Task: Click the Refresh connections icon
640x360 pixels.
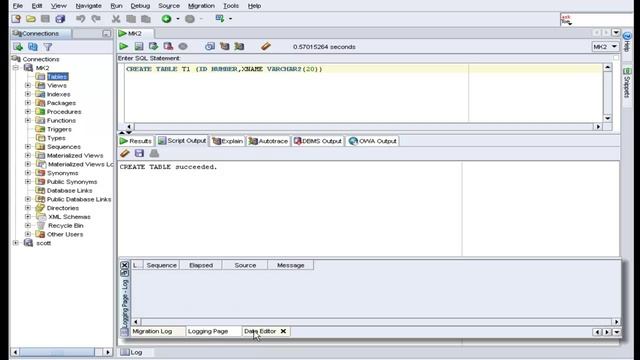Action: [33, 47]
